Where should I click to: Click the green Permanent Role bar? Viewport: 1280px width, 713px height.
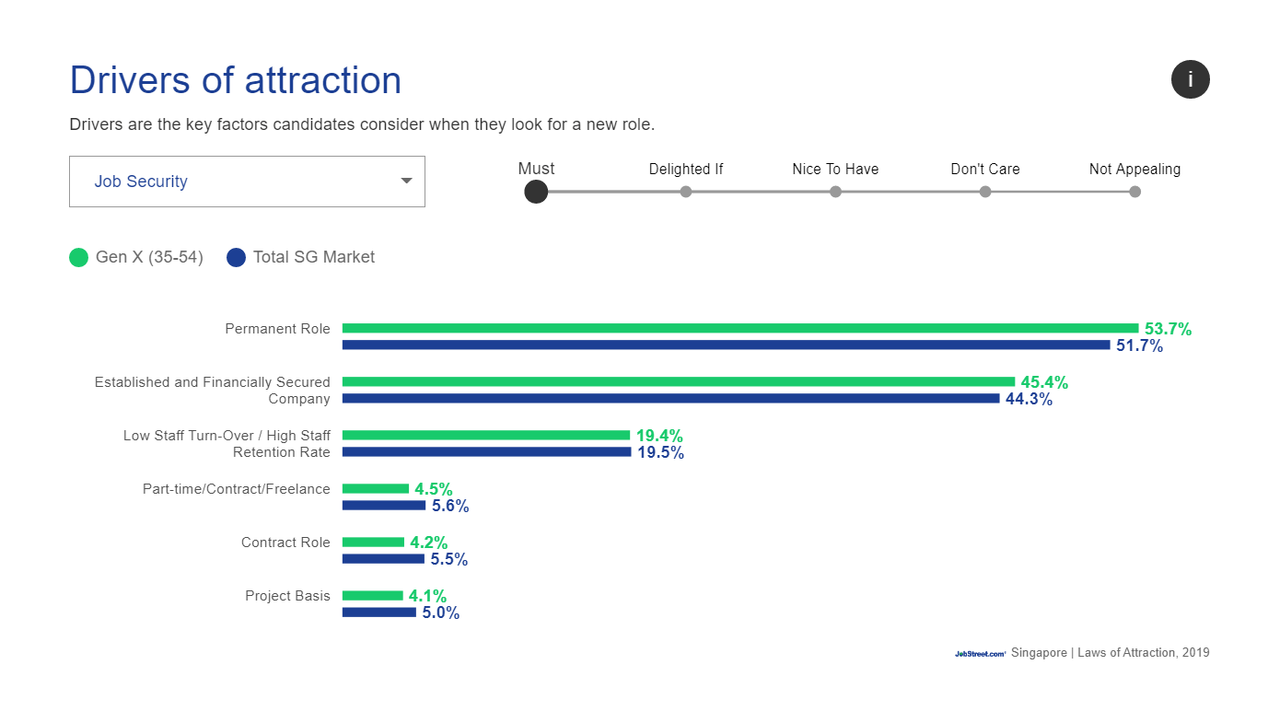pyautogui.click(x=740, y=328)
